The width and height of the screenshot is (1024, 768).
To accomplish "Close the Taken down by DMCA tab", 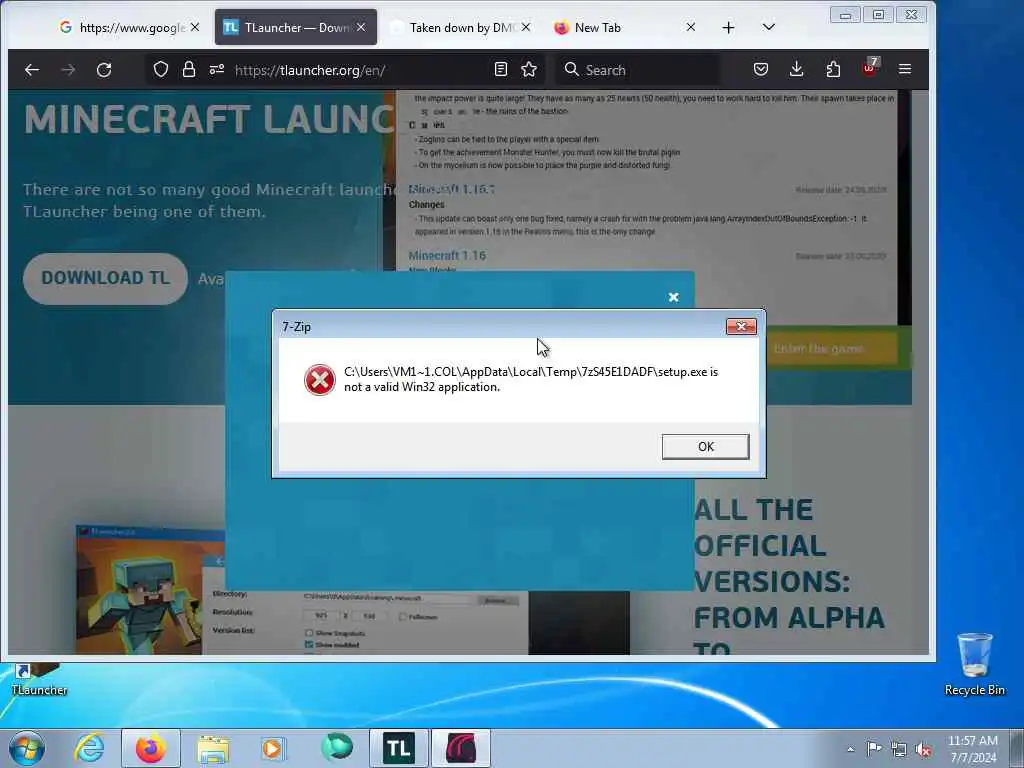I will (x=526, y=27).
